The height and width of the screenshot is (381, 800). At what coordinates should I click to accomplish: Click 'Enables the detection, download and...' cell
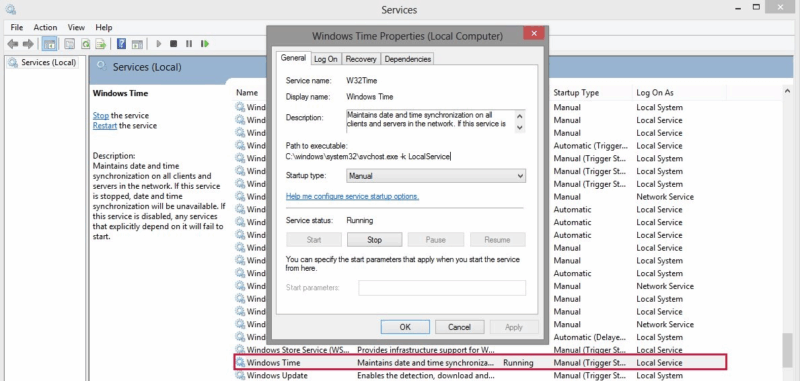[426, 375]
